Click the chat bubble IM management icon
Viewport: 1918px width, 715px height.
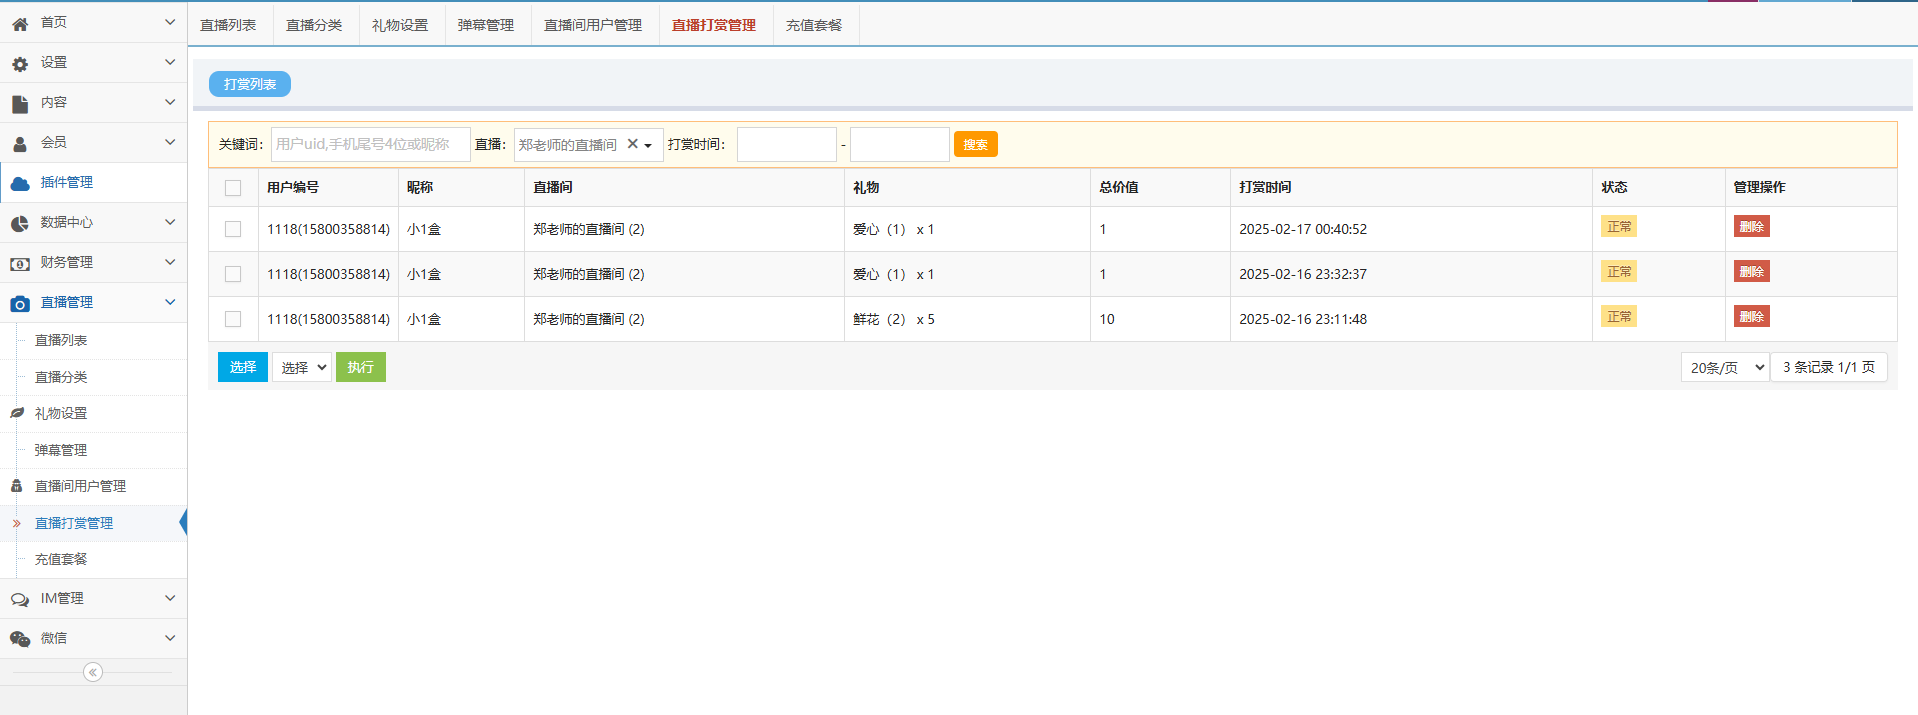click(x=20, y=600)
